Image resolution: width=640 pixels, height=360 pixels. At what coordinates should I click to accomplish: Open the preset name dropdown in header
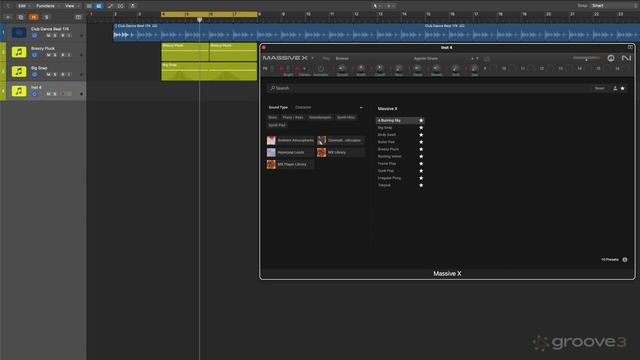[426, 58]
